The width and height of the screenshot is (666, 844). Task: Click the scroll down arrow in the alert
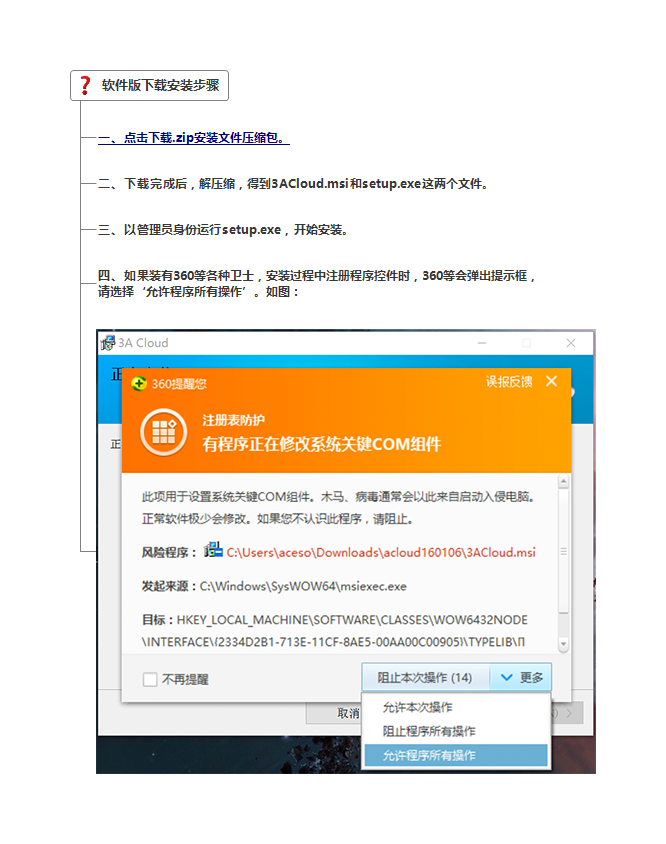[563, 644]
